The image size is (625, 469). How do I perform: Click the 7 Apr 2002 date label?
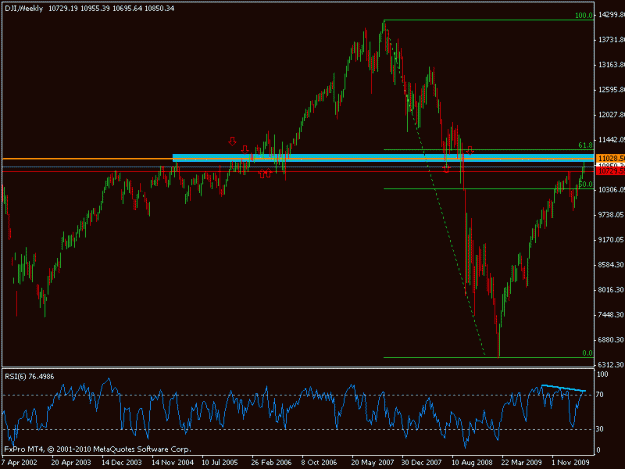coord(19,462)
